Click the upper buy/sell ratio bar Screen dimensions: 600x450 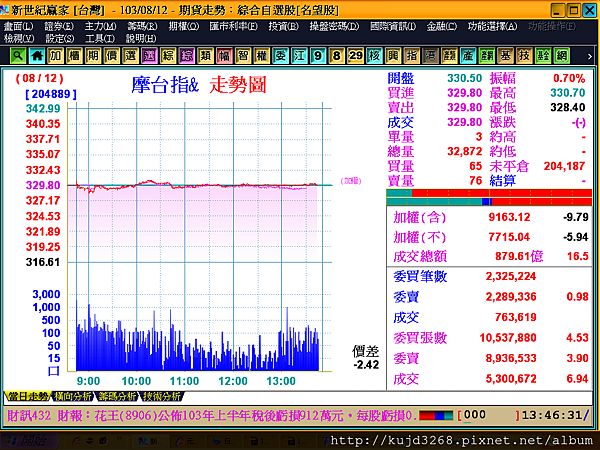(489, 193)
